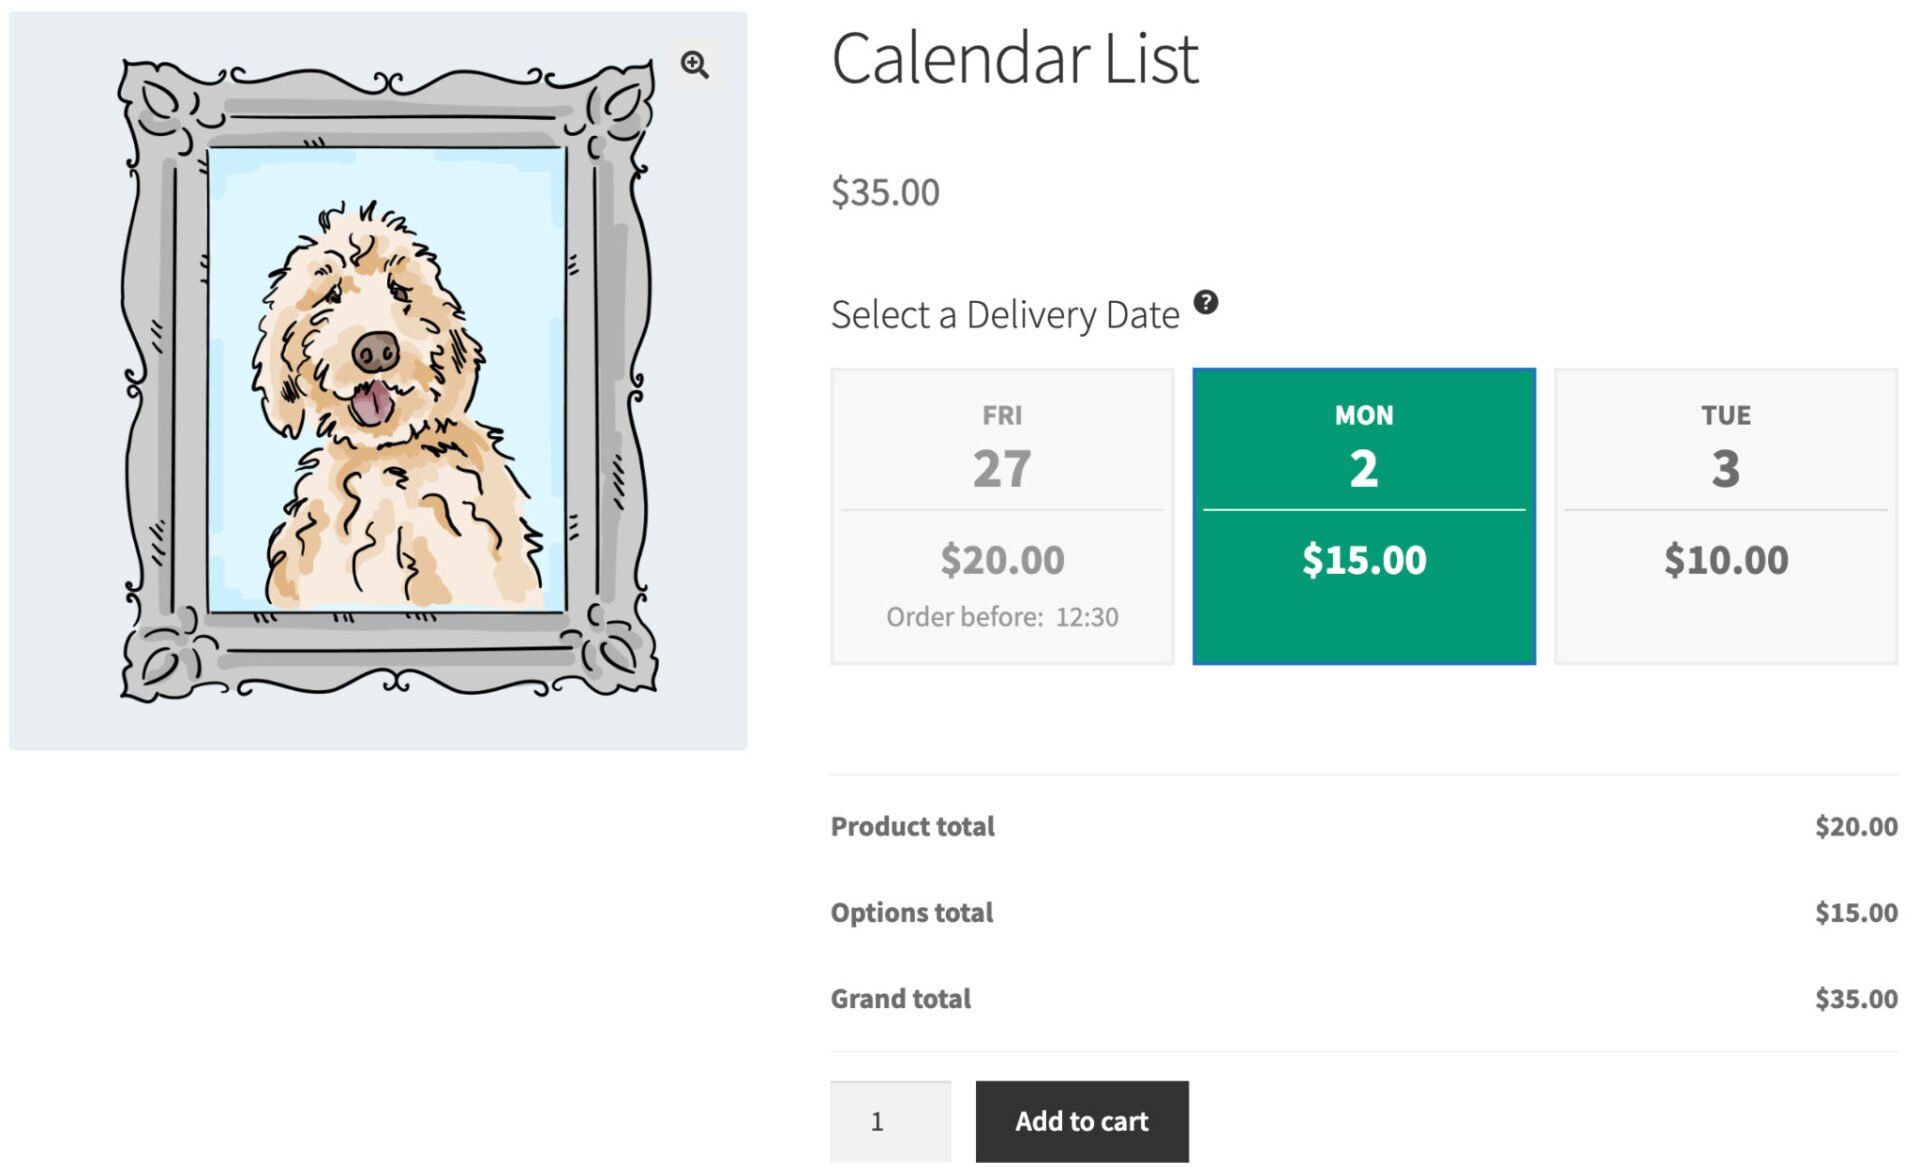Click the $10.00 price on Tuesday tile
Image resolution: width=1920 pixels, height=1176 pixels.
(1725, 560)
